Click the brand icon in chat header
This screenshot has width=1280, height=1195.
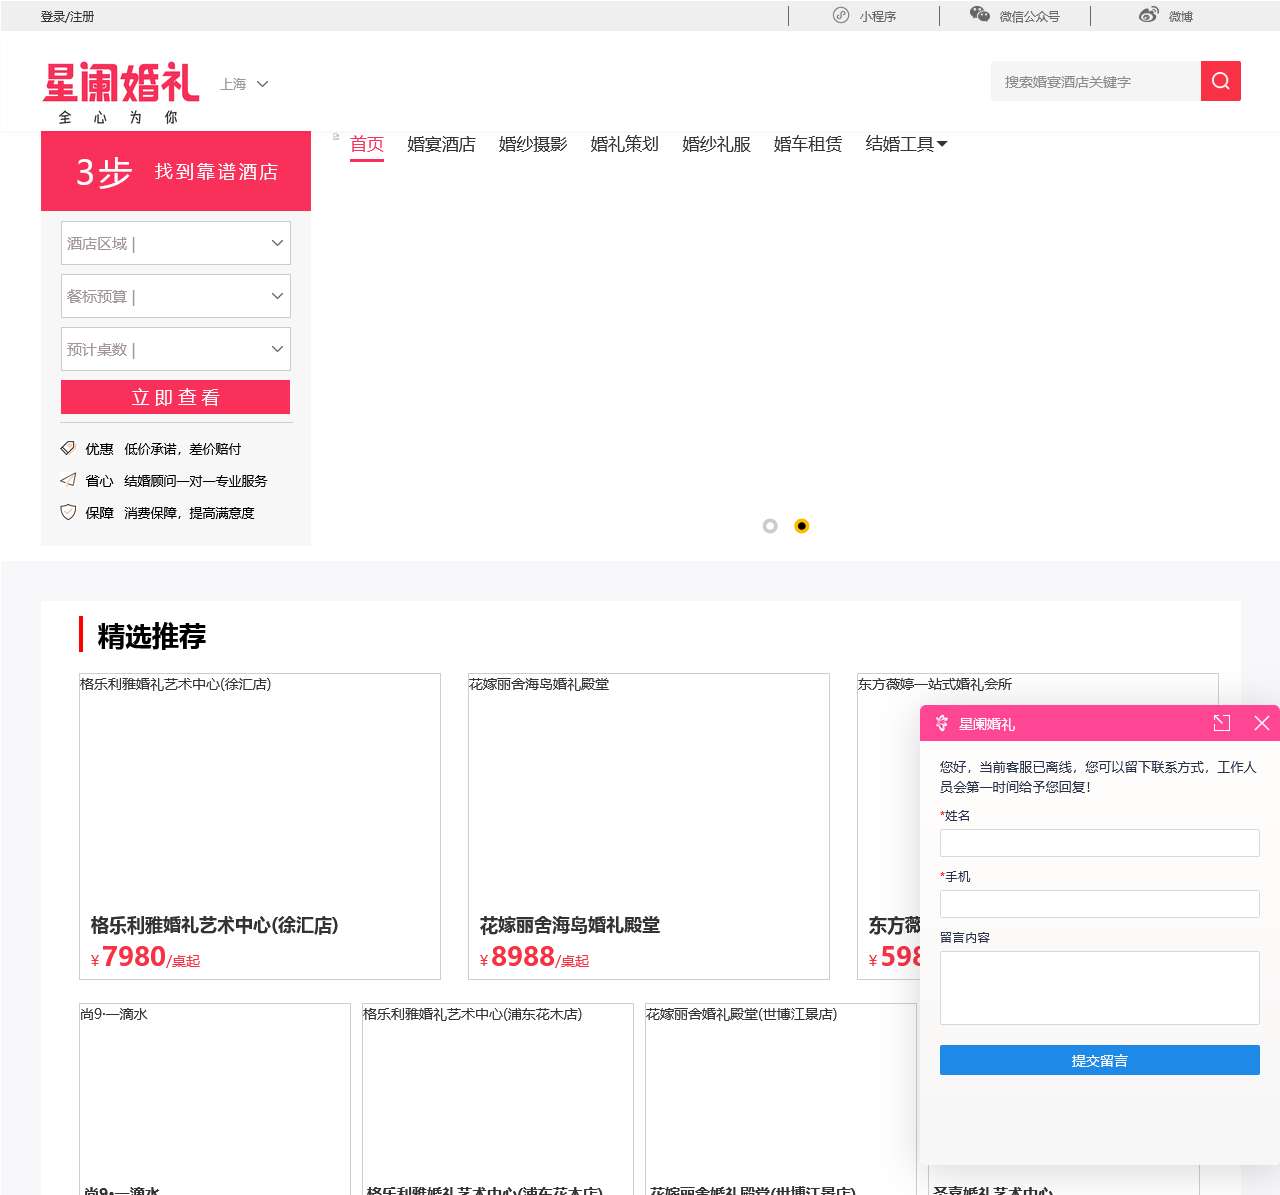(x=941, y=723)
